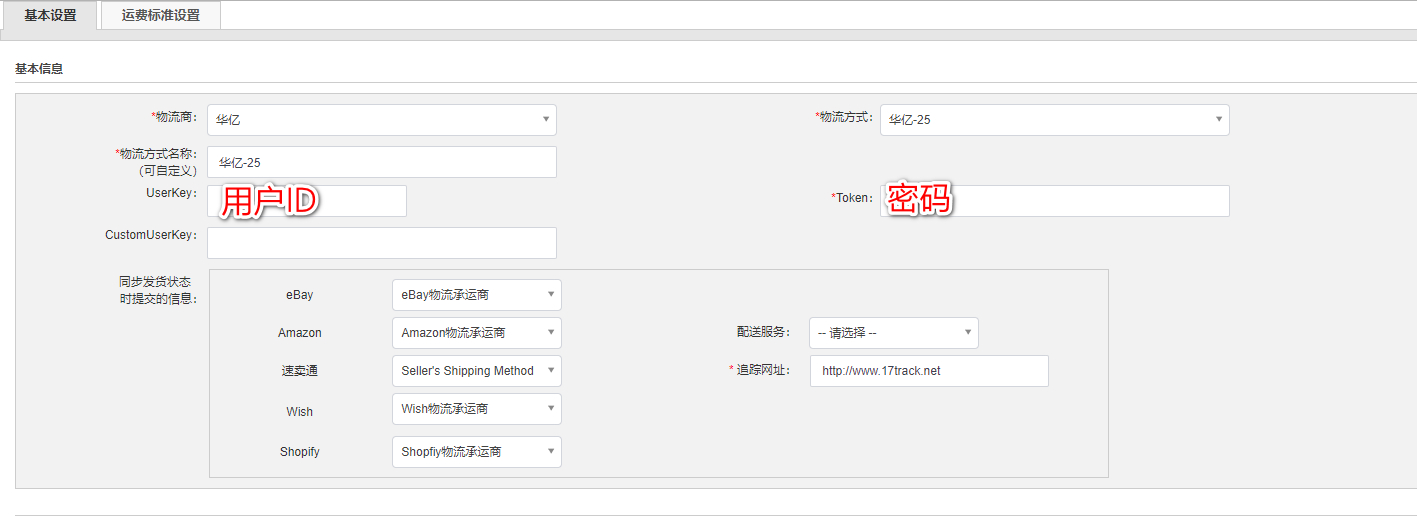The height and width of the screenshot is (516, 1417).
Task: Switch to the 基本设置 tab
Action: (x=49, y=15)
